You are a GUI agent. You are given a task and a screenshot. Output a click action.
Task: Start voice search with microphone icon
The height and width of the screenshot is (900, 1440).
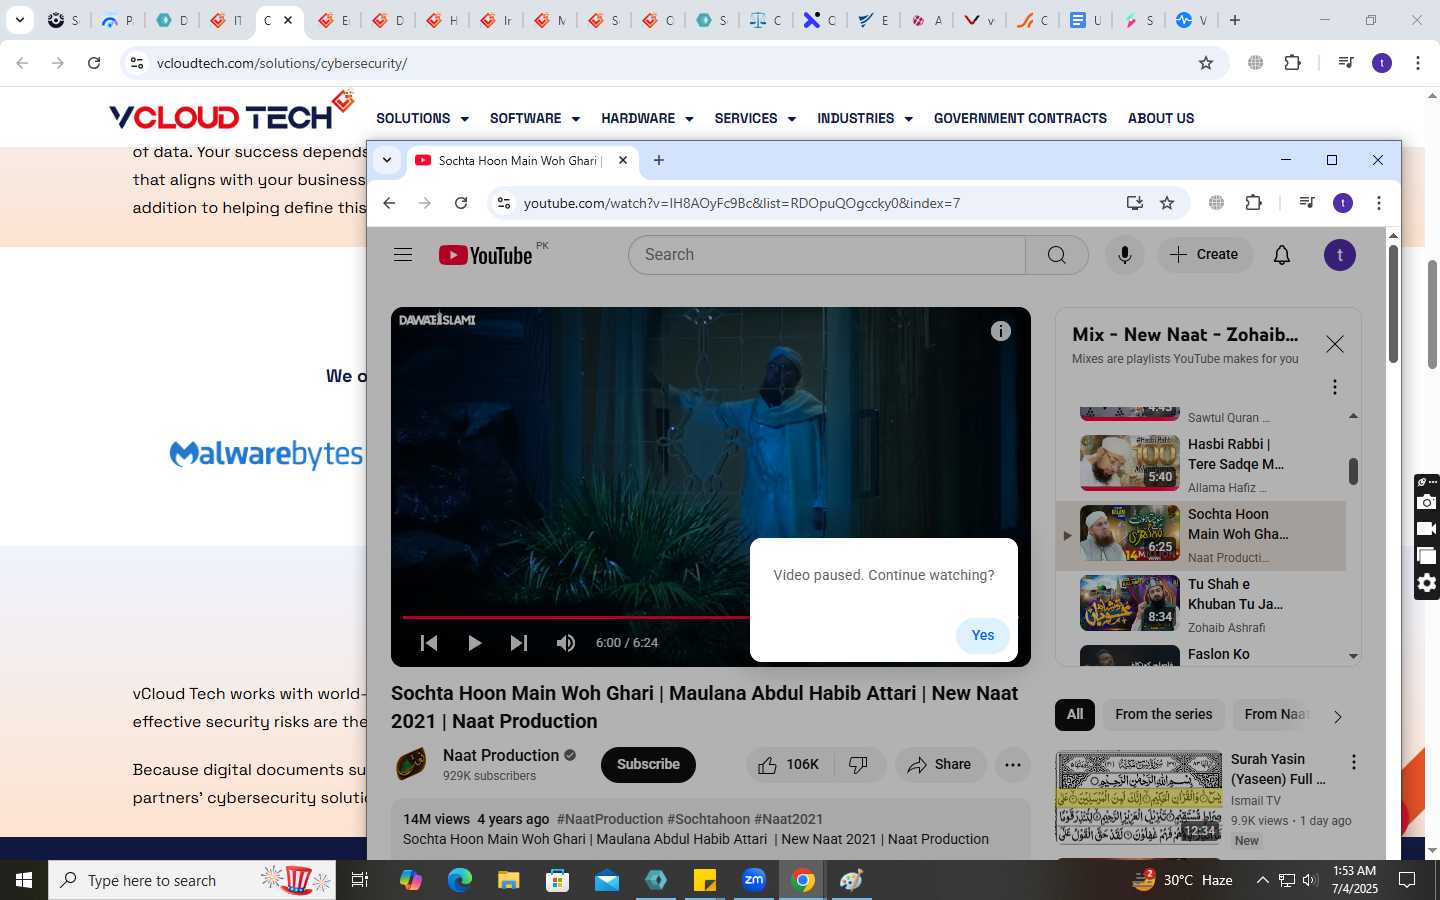(x=1125, y=255)
